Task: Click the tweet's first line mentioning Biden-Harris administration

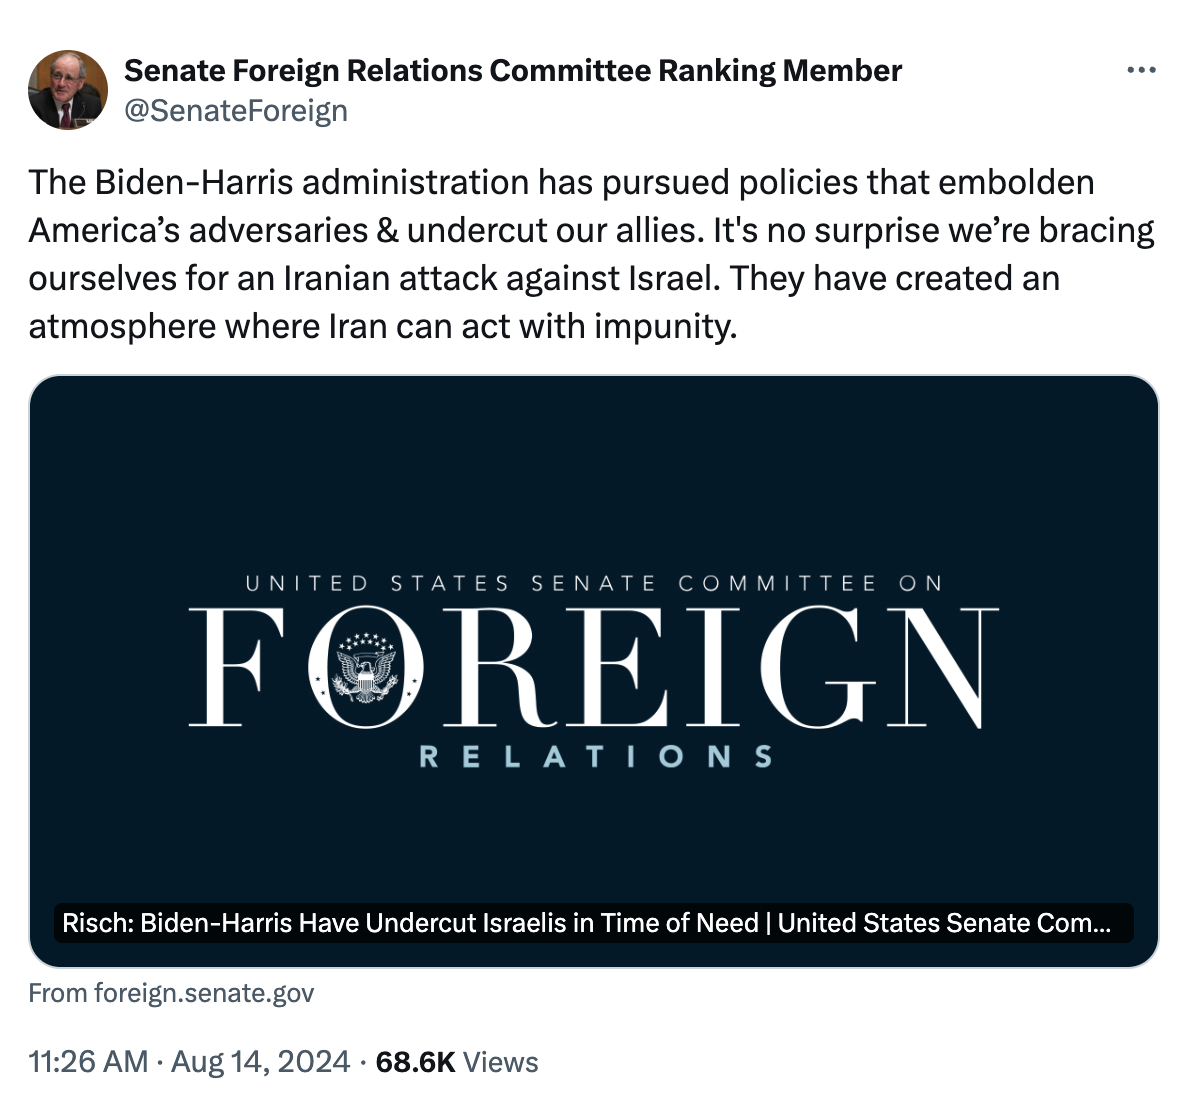Action: (x=561, y=183)
